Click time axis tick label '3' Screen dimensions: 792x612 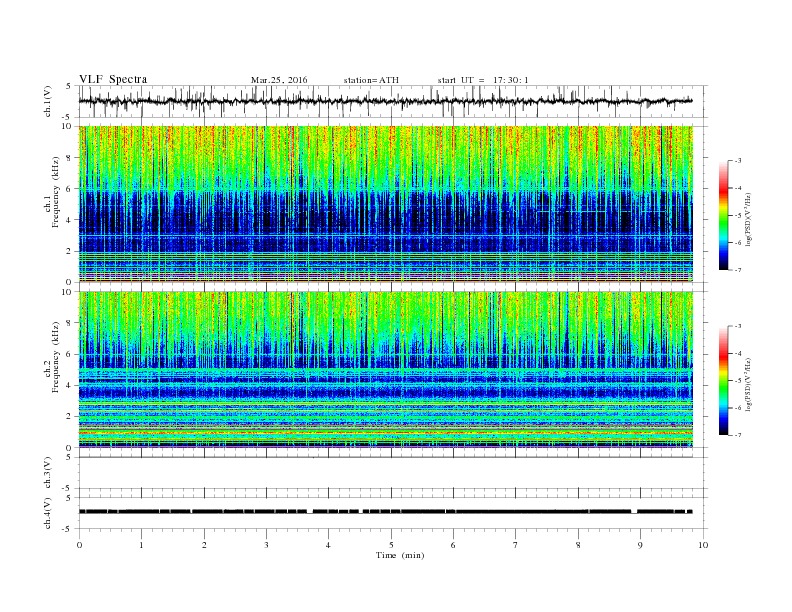click(266, 545)
